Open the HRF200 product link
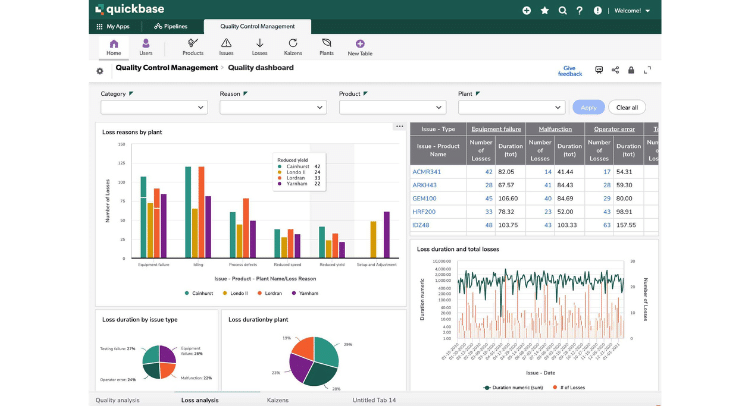 [x=424, y=212]
